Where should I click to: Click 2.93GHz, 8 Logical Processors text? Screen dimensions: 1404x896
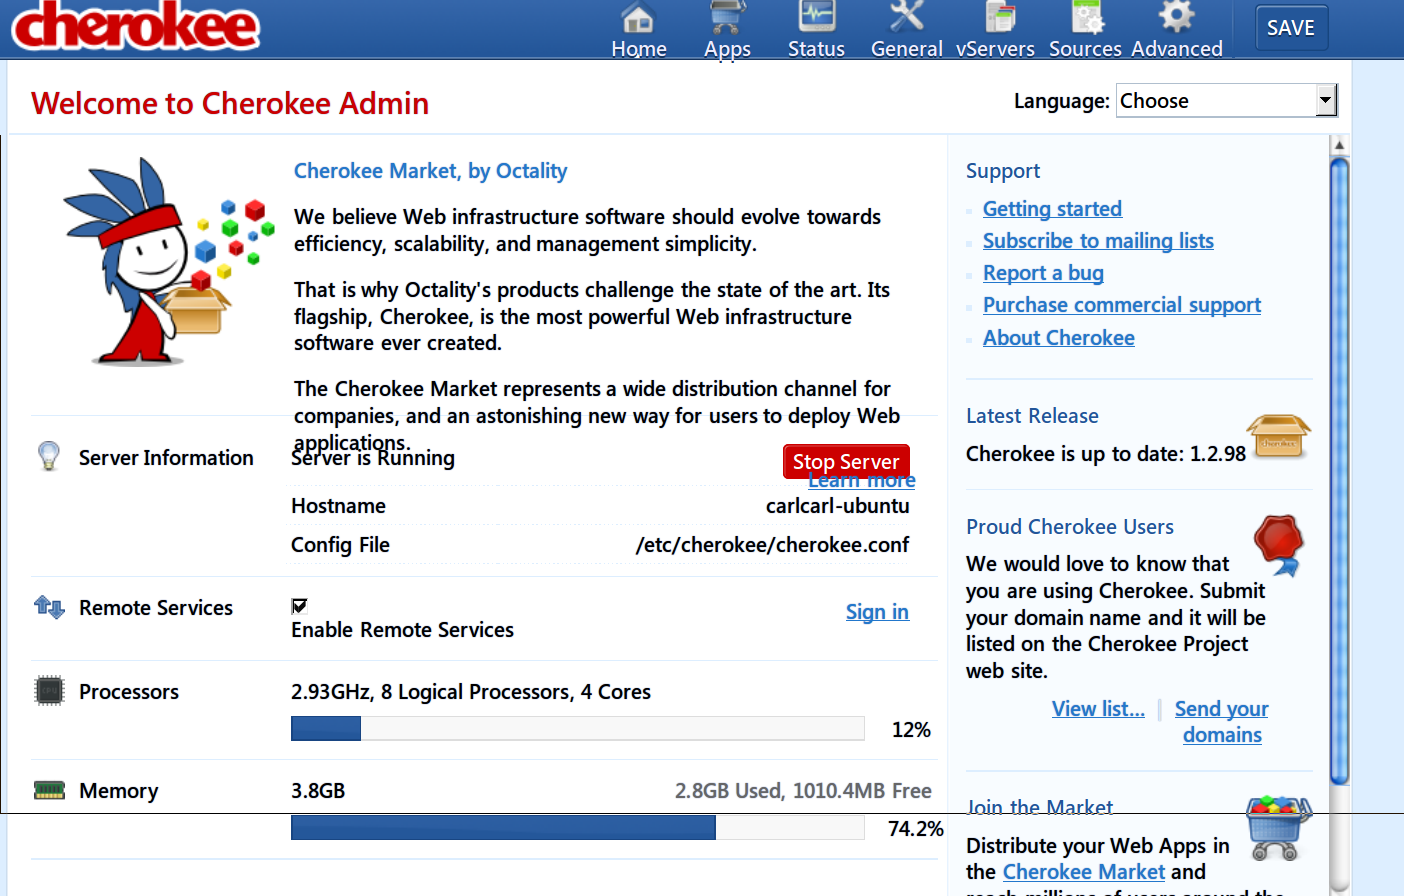pyautogui.click(x=471, y=692)
